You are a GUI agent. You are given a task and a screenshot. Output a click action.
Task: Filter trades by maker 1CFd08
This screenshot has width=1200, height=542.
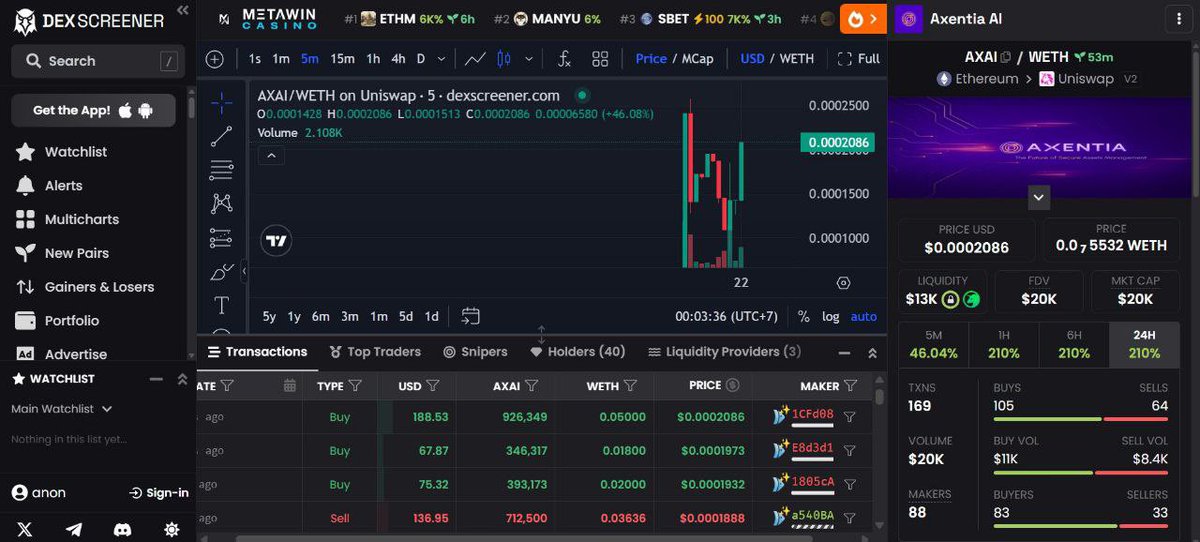pos(849,417)
